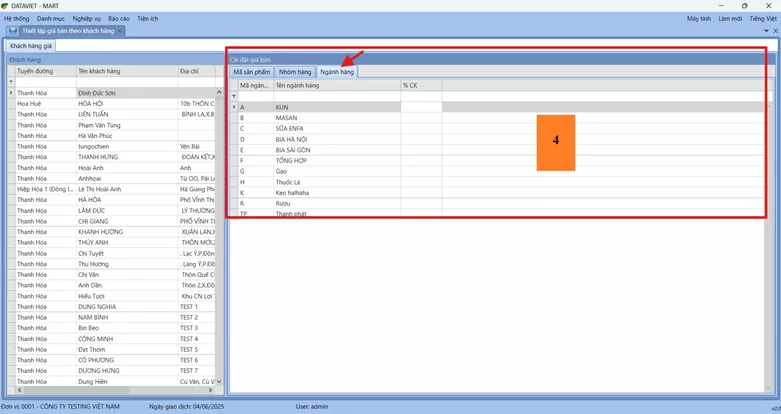Image resolution: width=781 pixels, height=414 pixels.
Task: Switch to the Nhóm hàng tab
Action: (295, 72)
